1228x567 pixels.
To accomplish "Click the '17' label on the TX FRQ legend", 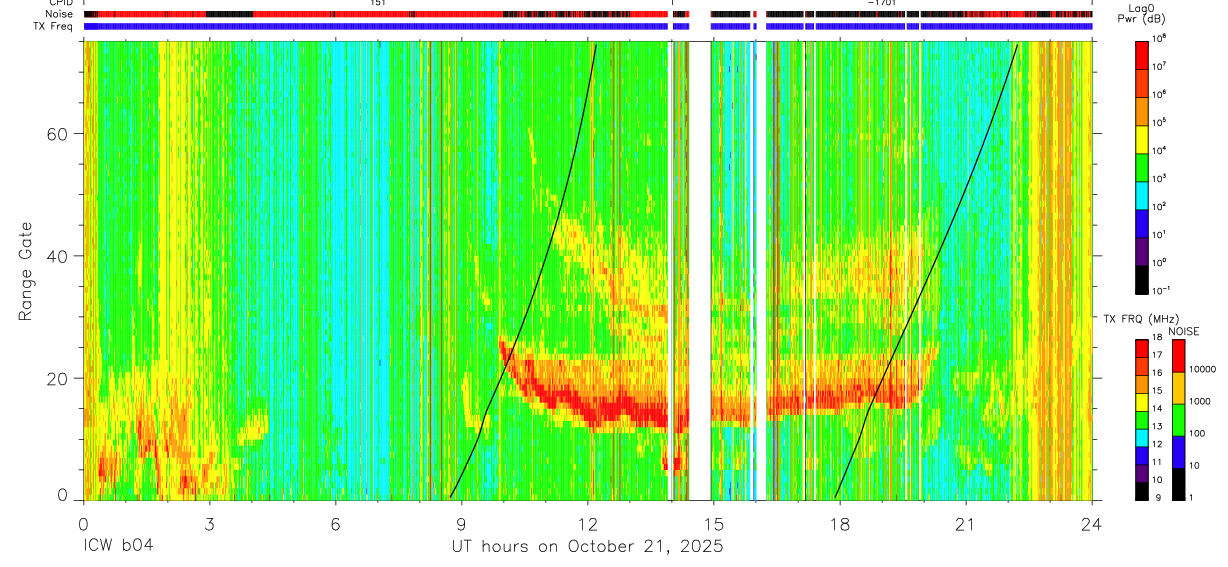I will [1158, 355].
